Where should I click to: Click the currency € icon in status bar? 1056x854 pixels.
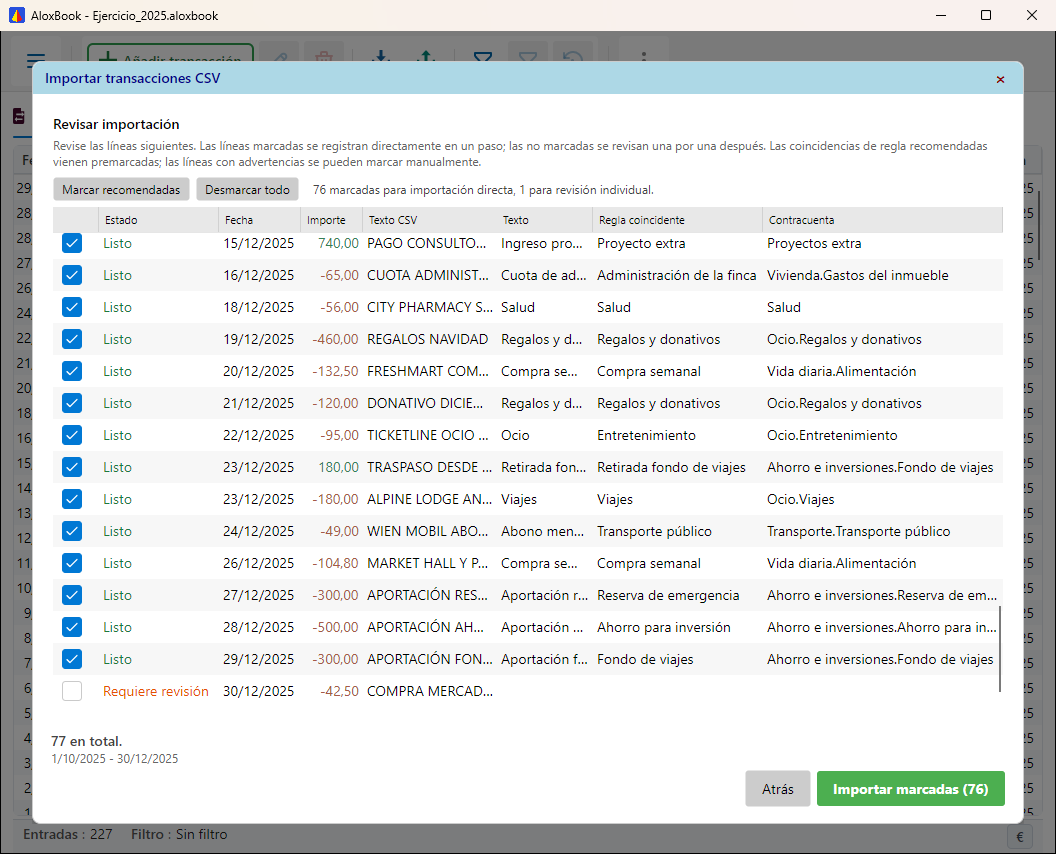[x=1020, y=836]
